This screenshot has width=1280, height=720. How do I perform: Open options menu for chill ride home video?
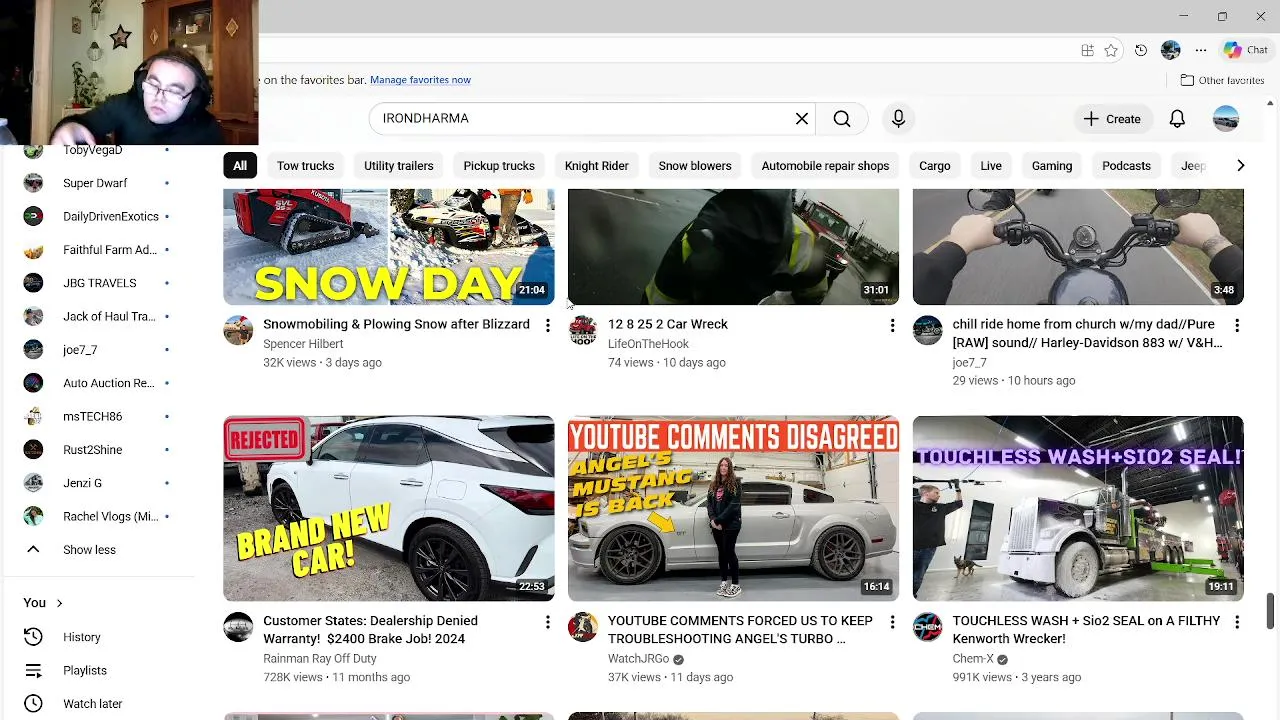coord(1237,325)
